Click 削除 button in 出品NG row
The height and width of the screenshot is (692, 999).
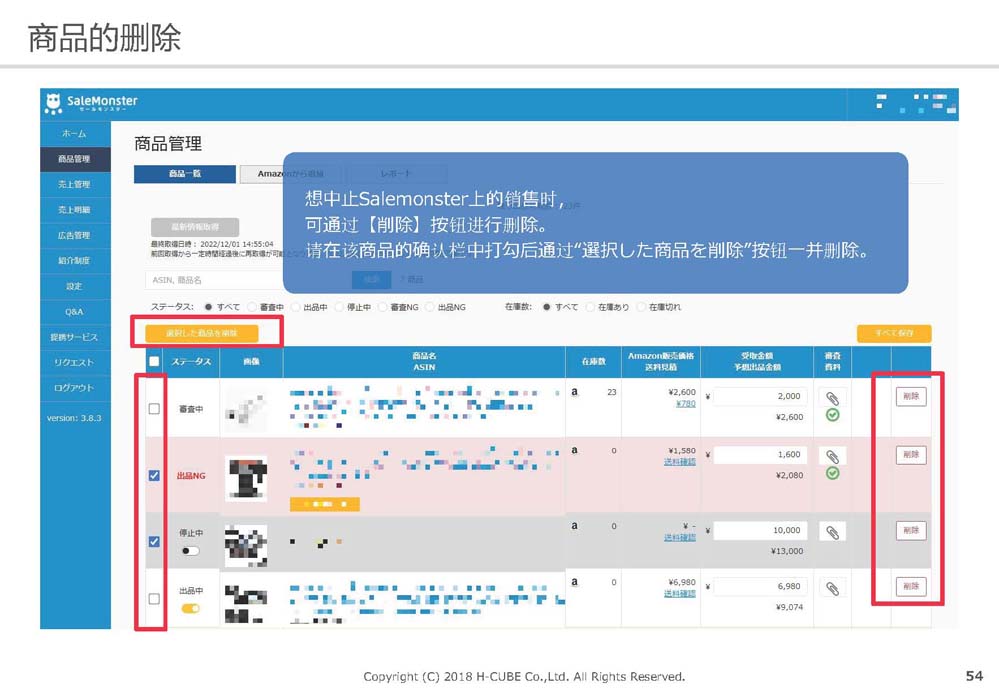point(911,455)
